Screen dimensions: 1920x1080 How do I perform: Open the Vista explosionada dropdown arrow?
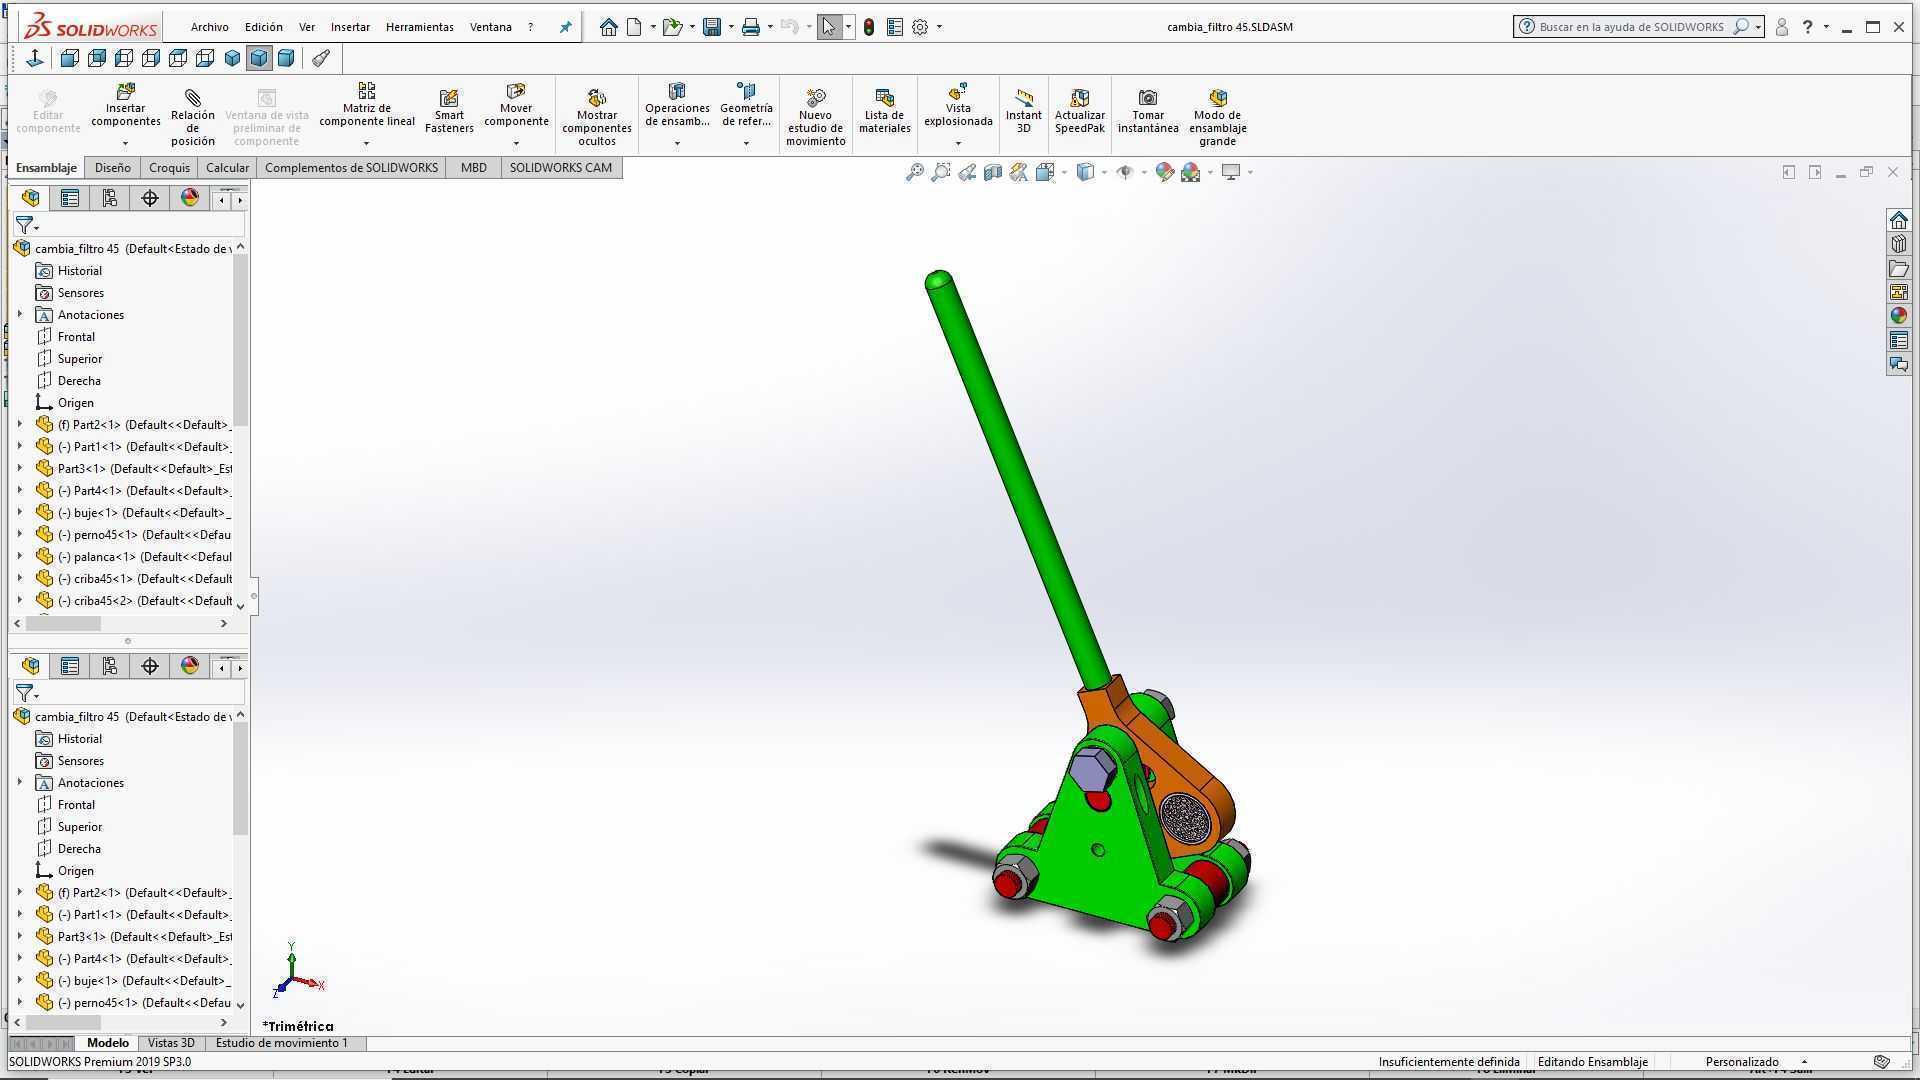coord(958,143)
